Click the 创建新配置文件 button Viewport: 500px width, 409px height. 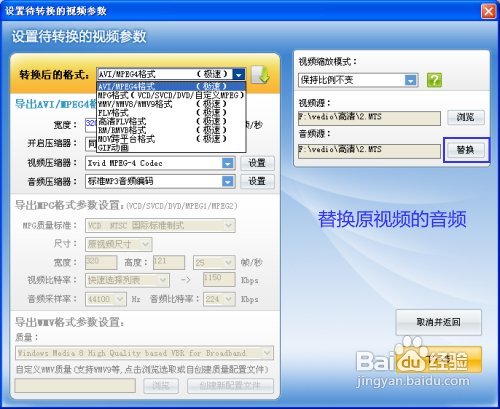click(230, 386)
